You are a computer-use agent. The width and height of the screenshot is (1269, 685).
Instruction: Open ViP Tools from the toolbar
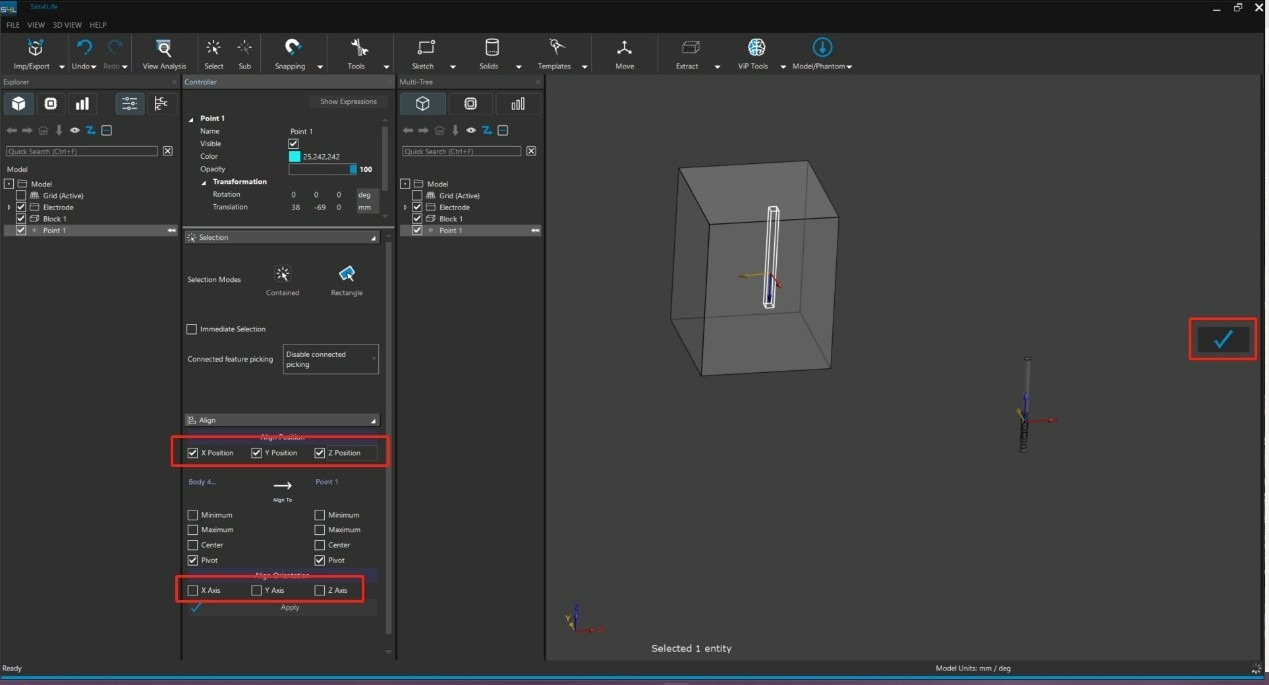pyautogui.click(x=756, y=48)
